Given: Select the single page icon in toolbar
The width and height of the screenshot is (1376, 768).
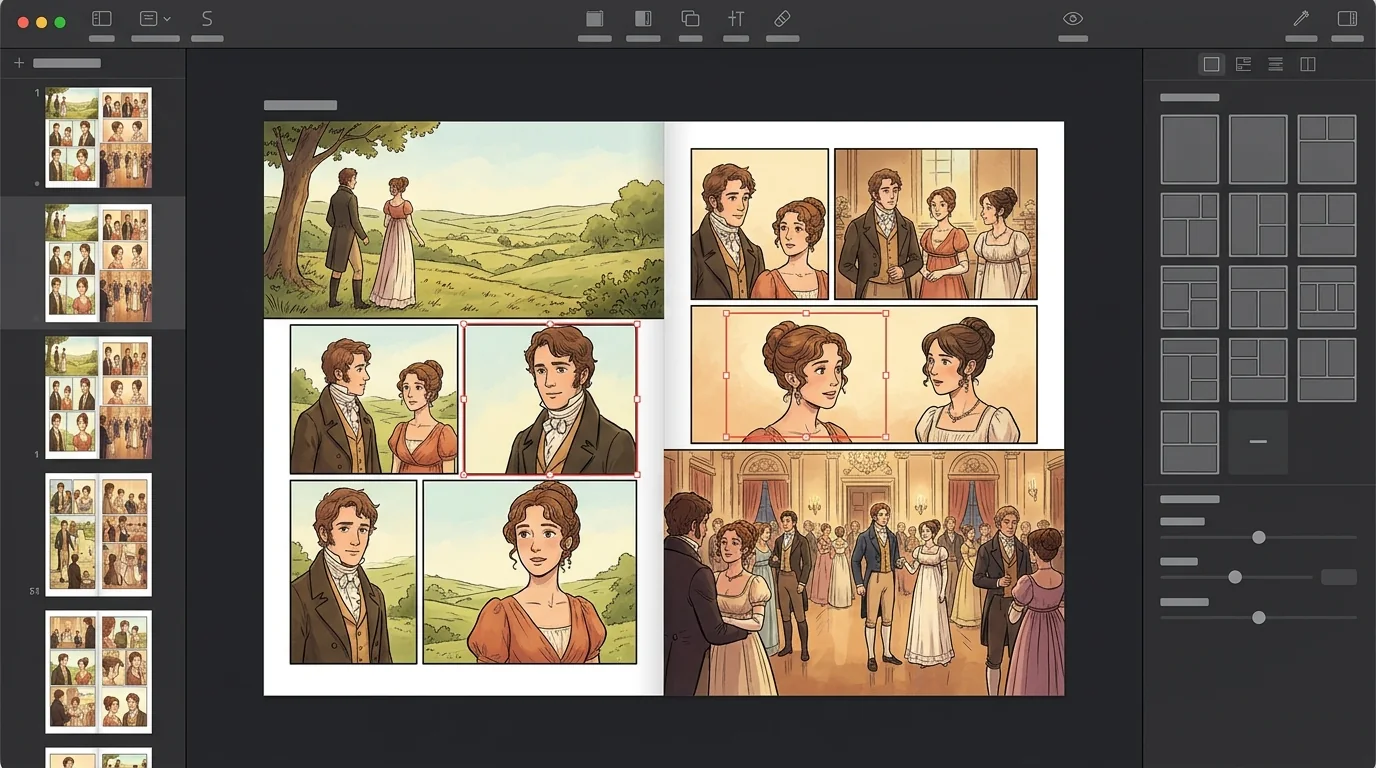Looking at the screenshot, I should pyautogui.click(x=595, y=18).
